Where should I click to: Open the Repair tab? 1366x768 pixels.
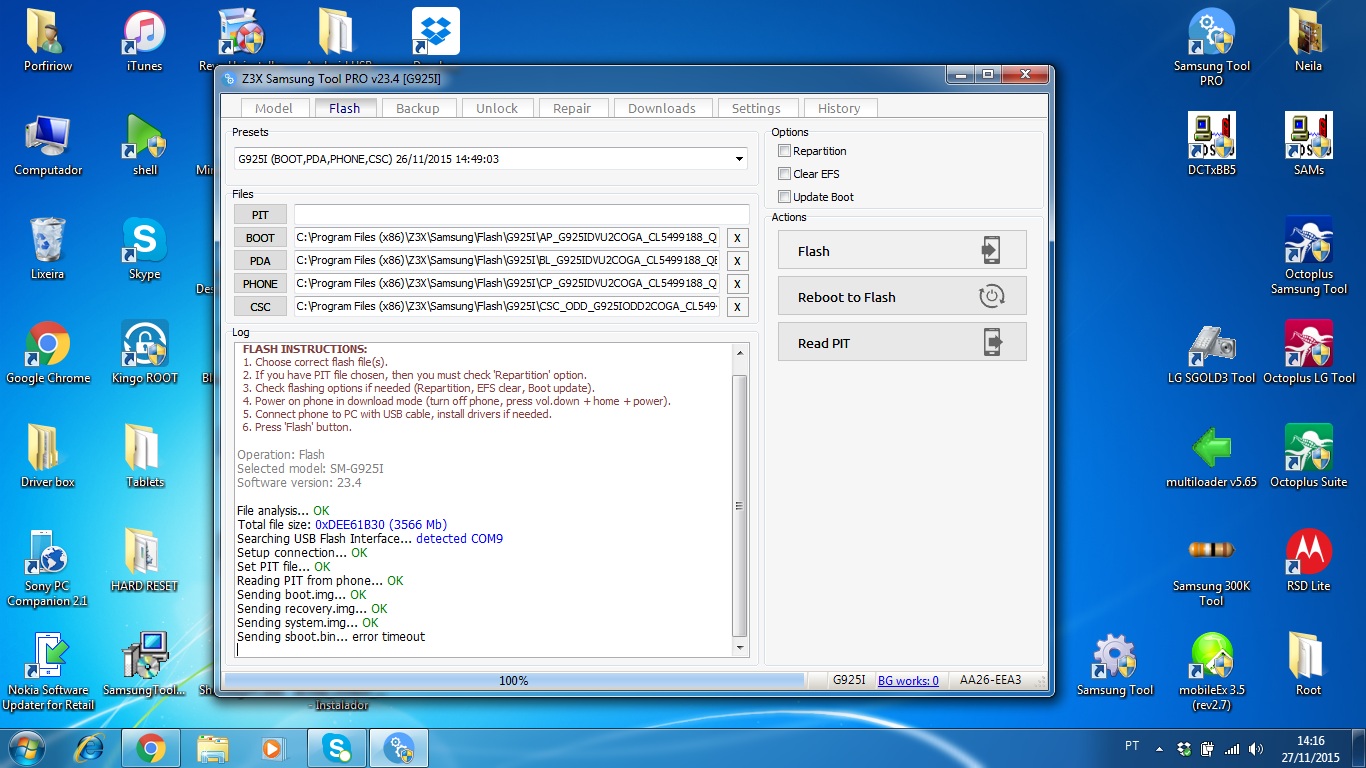click(572, 108)
